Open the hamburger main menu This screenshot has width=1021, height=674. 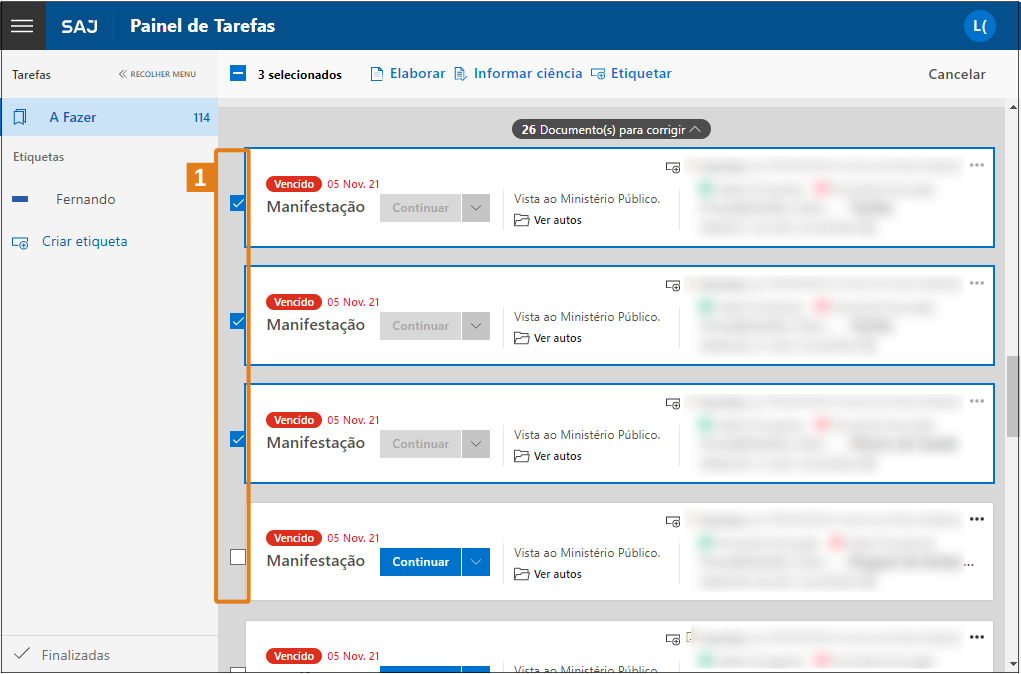pos(22,26)
